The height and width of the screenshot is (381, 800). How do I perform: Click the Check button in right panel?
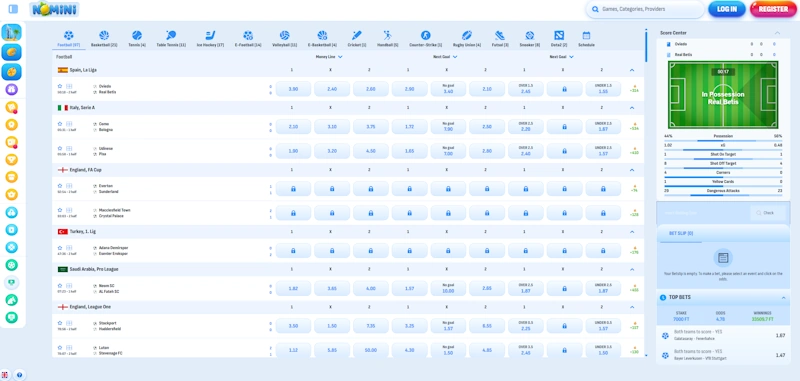click(x=768, y=213)
